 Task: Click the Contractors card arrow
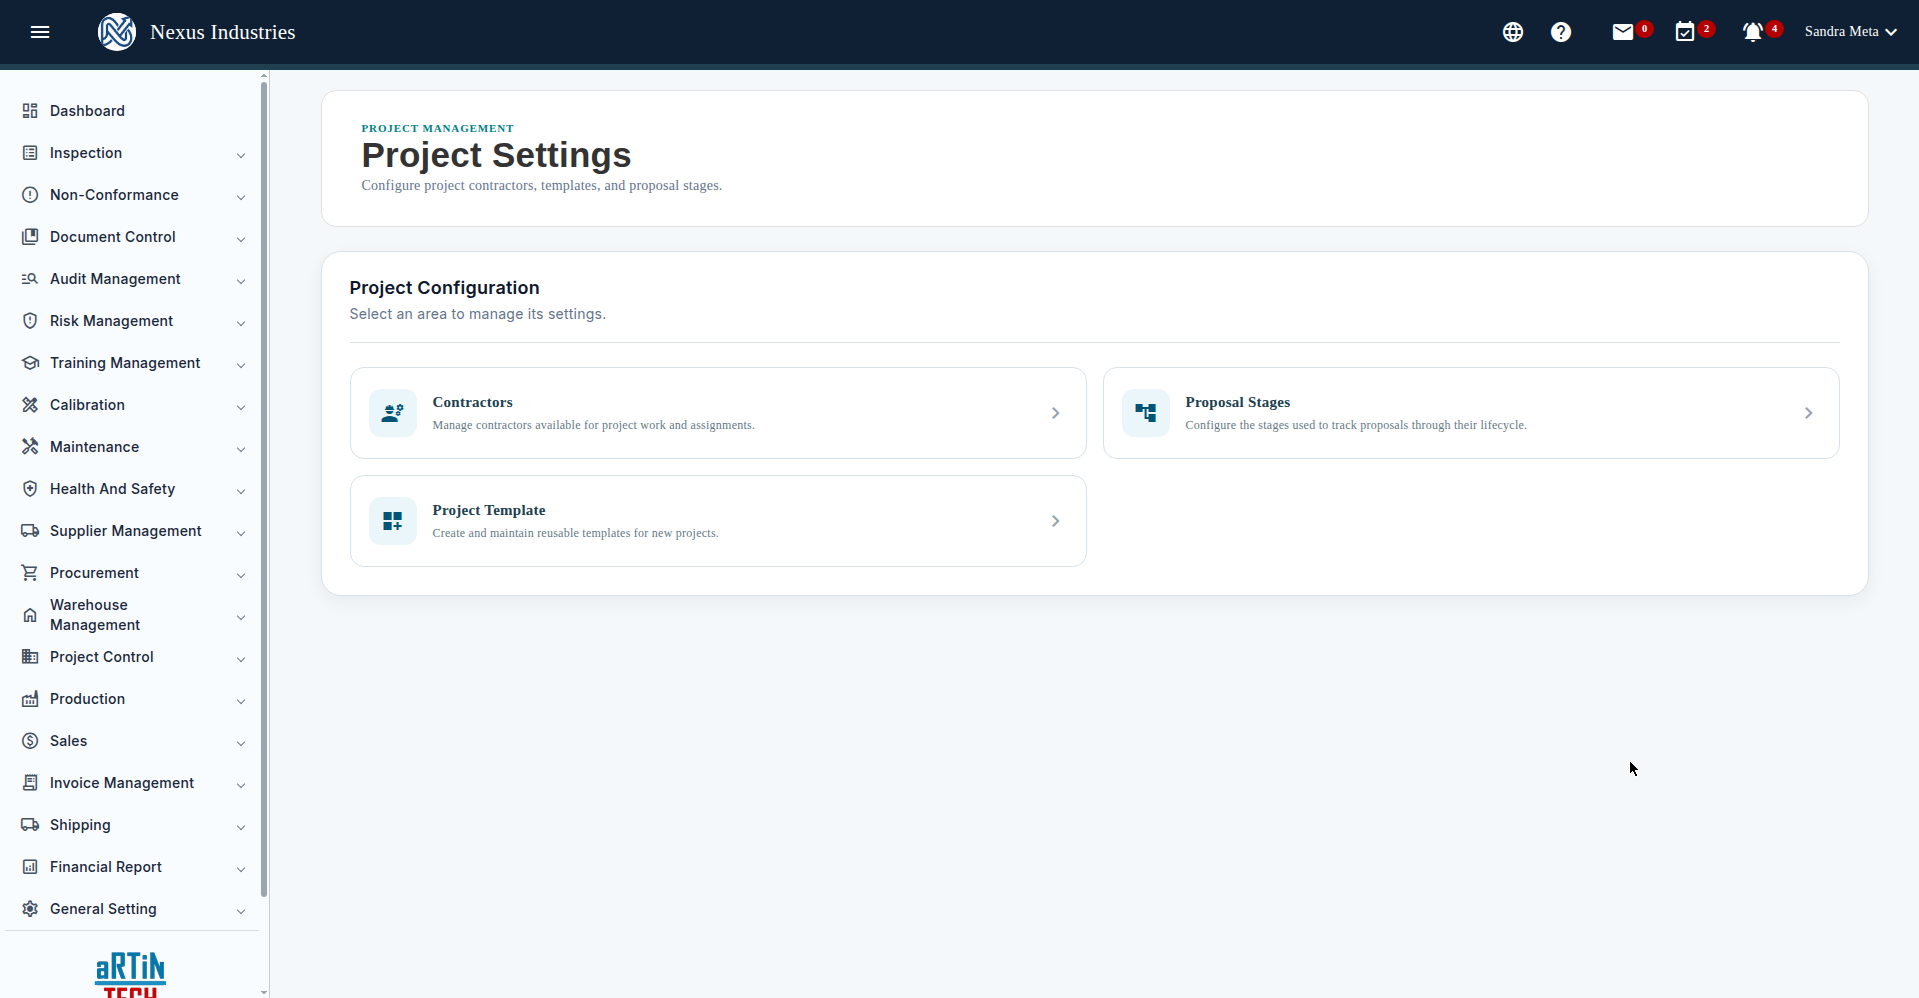pyautogui.click(x=1055, y=413)
